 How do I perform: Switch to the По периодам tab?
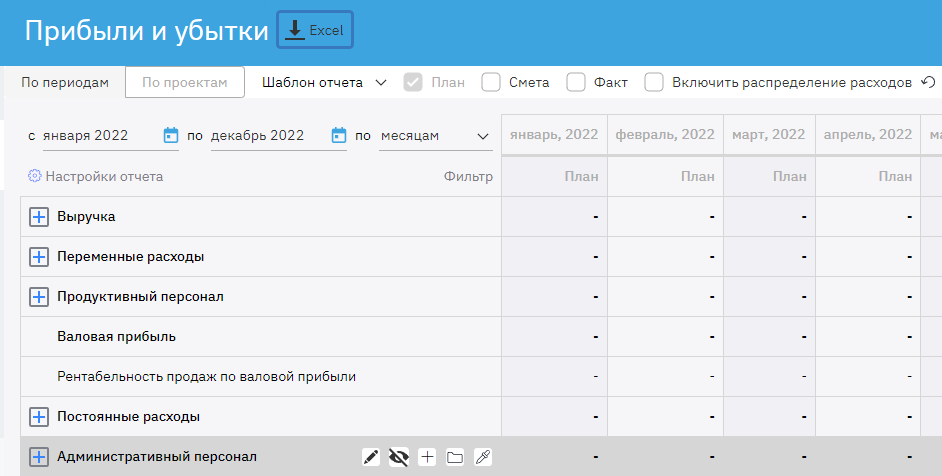pyautogui.click(x=65, y=82)
